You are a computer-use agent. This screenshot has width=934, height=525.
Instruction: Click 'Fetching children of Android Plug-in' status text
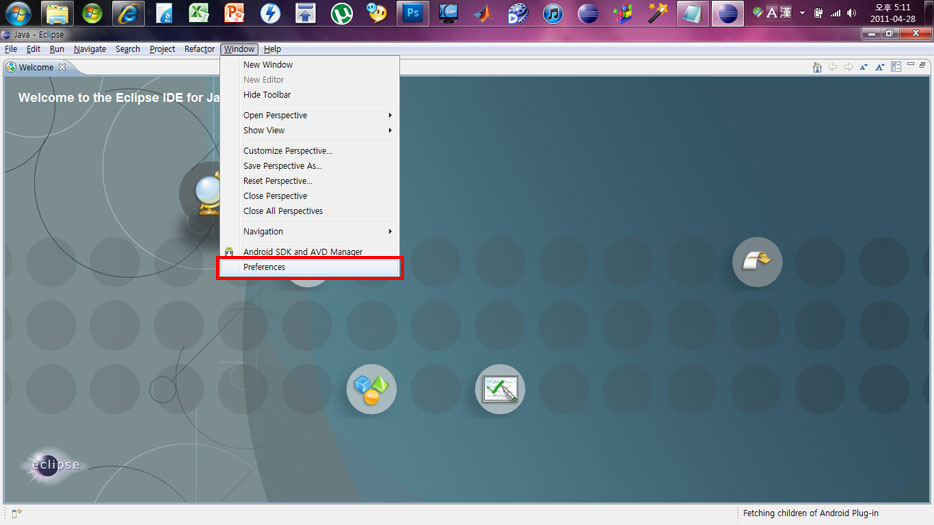[810, 513]
